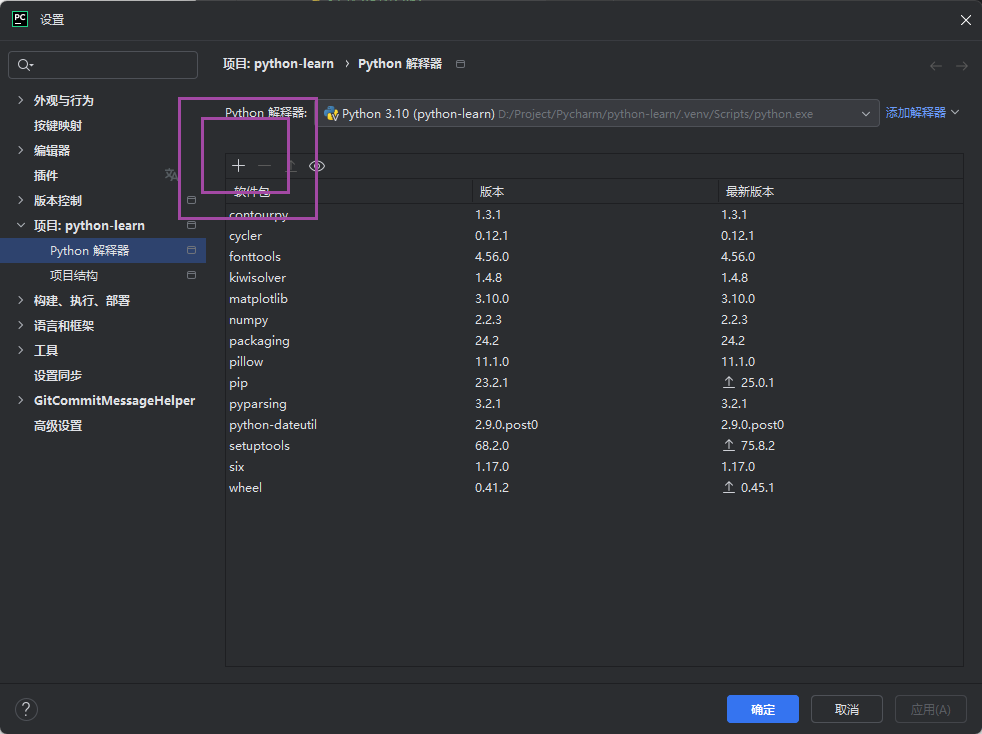982x734 pixels.
Task: Select the python-dateutil package row
Action: (x=594, y=425)
